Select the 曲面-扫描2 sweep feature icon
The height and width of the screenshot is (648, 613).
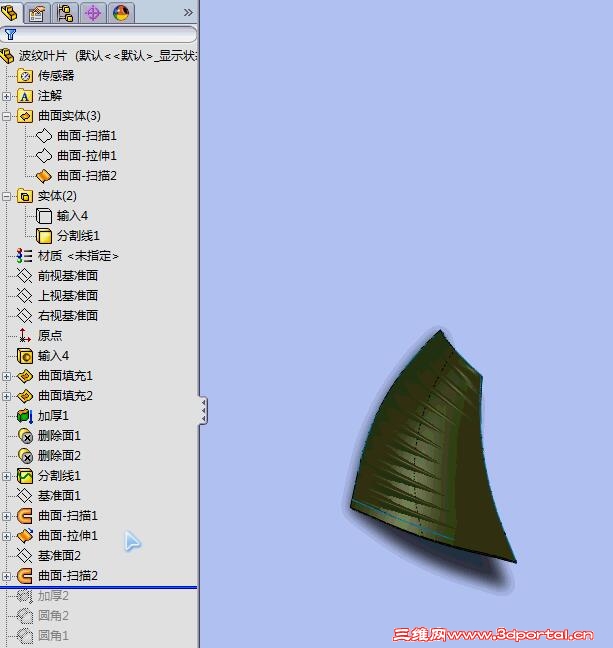[25, 576]
